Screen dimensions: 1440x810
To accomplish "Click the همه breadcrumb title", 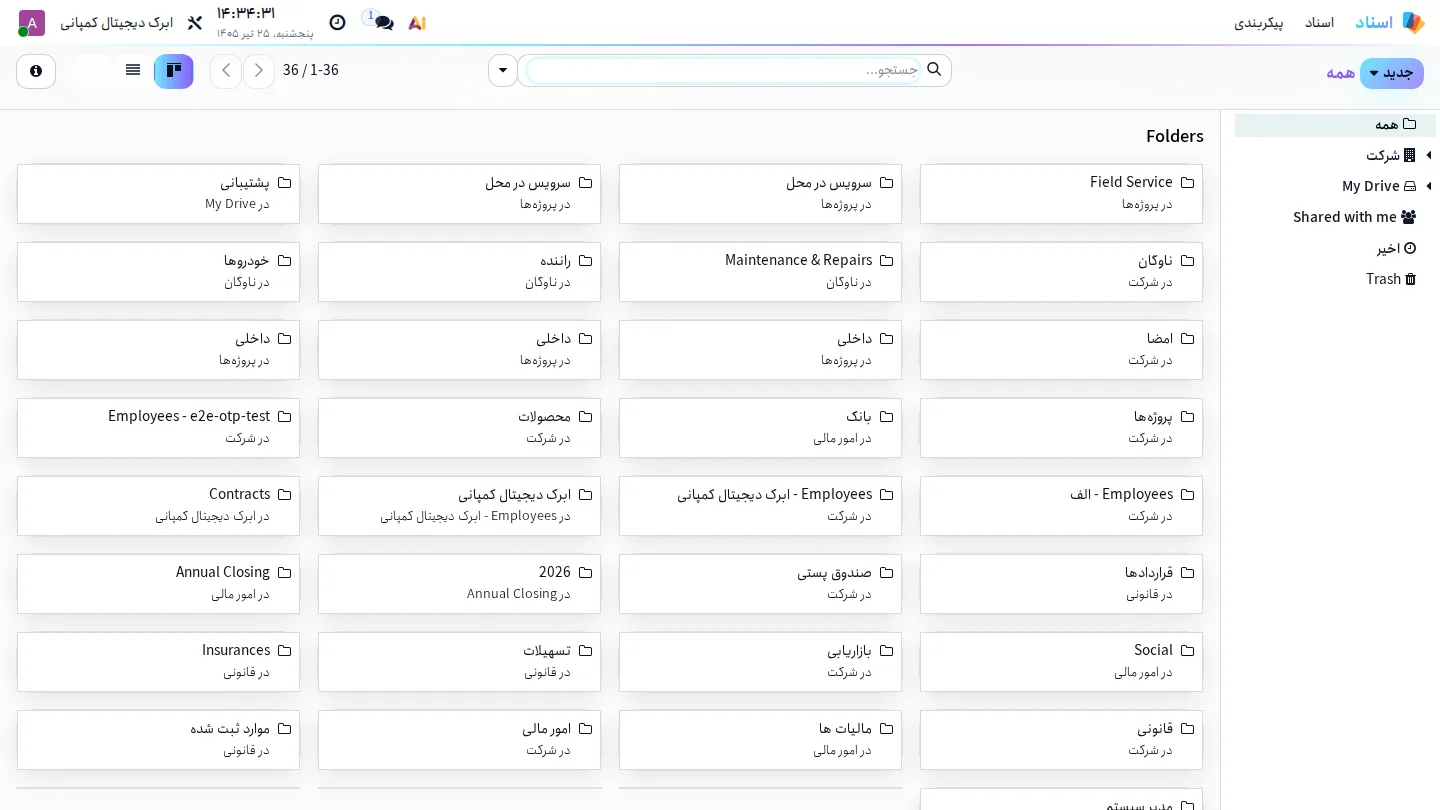I will point(1340,73).
